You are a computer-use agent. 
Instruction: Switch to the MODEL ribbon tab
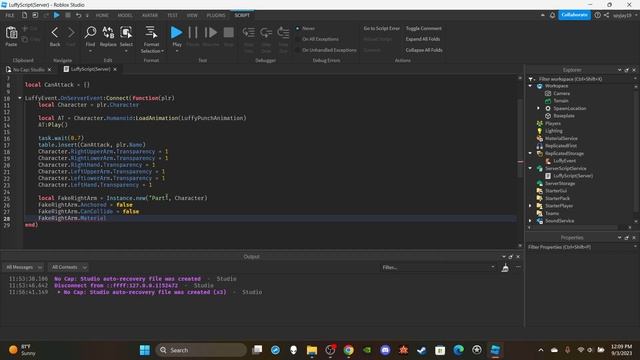(125, 15)
